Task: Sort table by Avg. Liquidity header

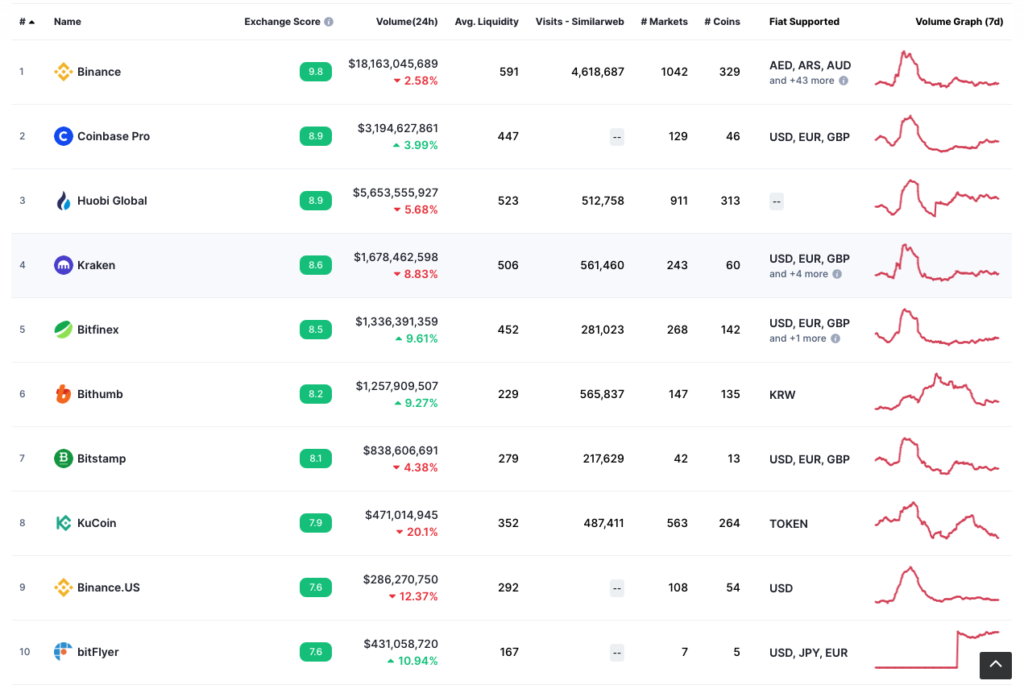Action: (487, 22)
